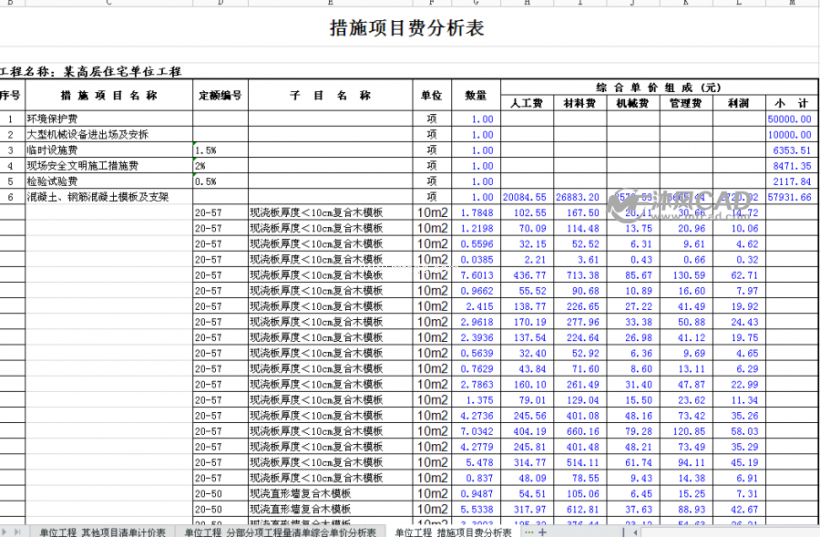
Task: Click the 单位 header cell
Action: point(432,95)
